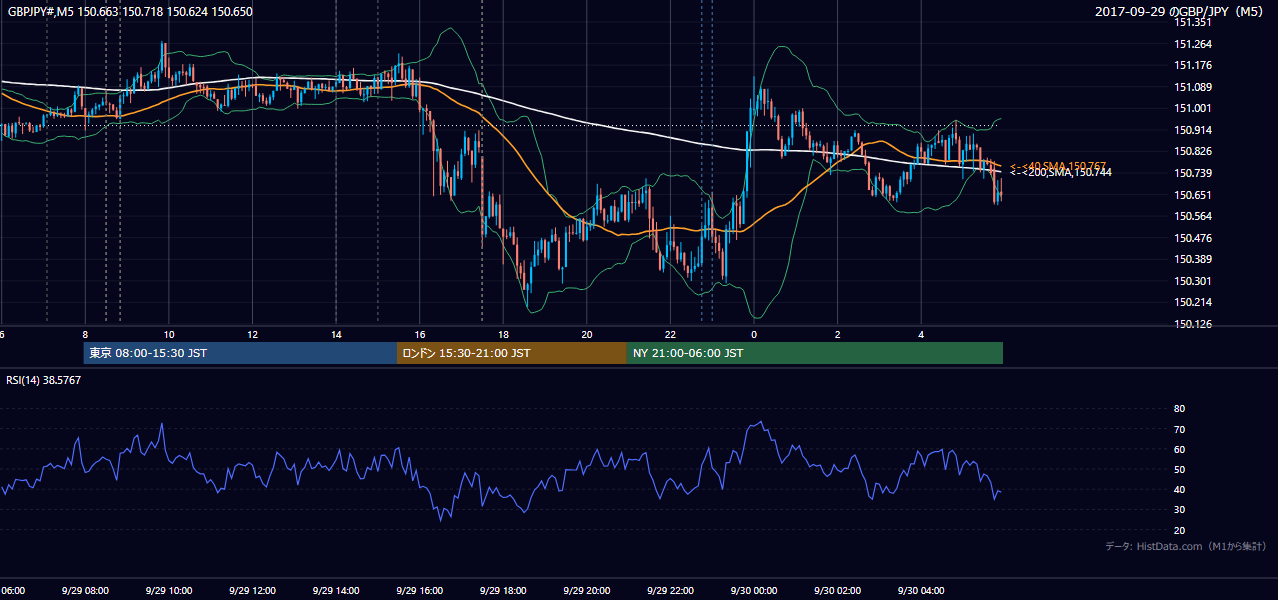Click price axis label 151.176
The height and width of the screenshot is (600, 1278).
pyautogui.click(x=1194, y=65)
